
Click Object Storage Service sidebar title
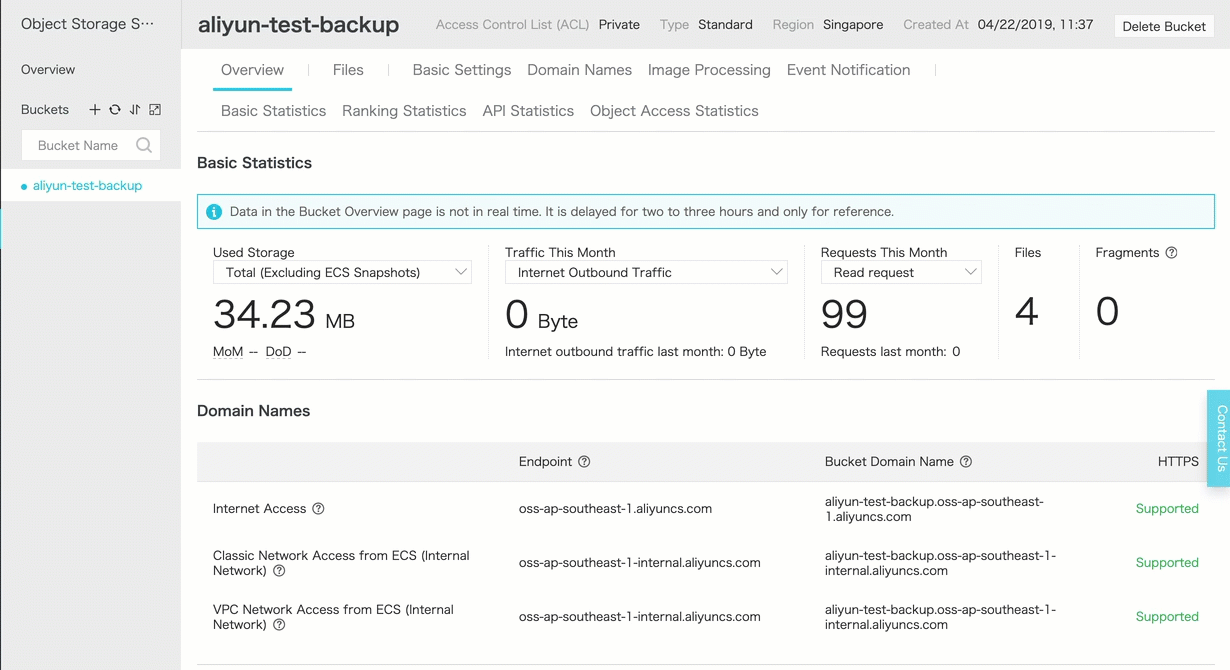click(x=88, y=24)
